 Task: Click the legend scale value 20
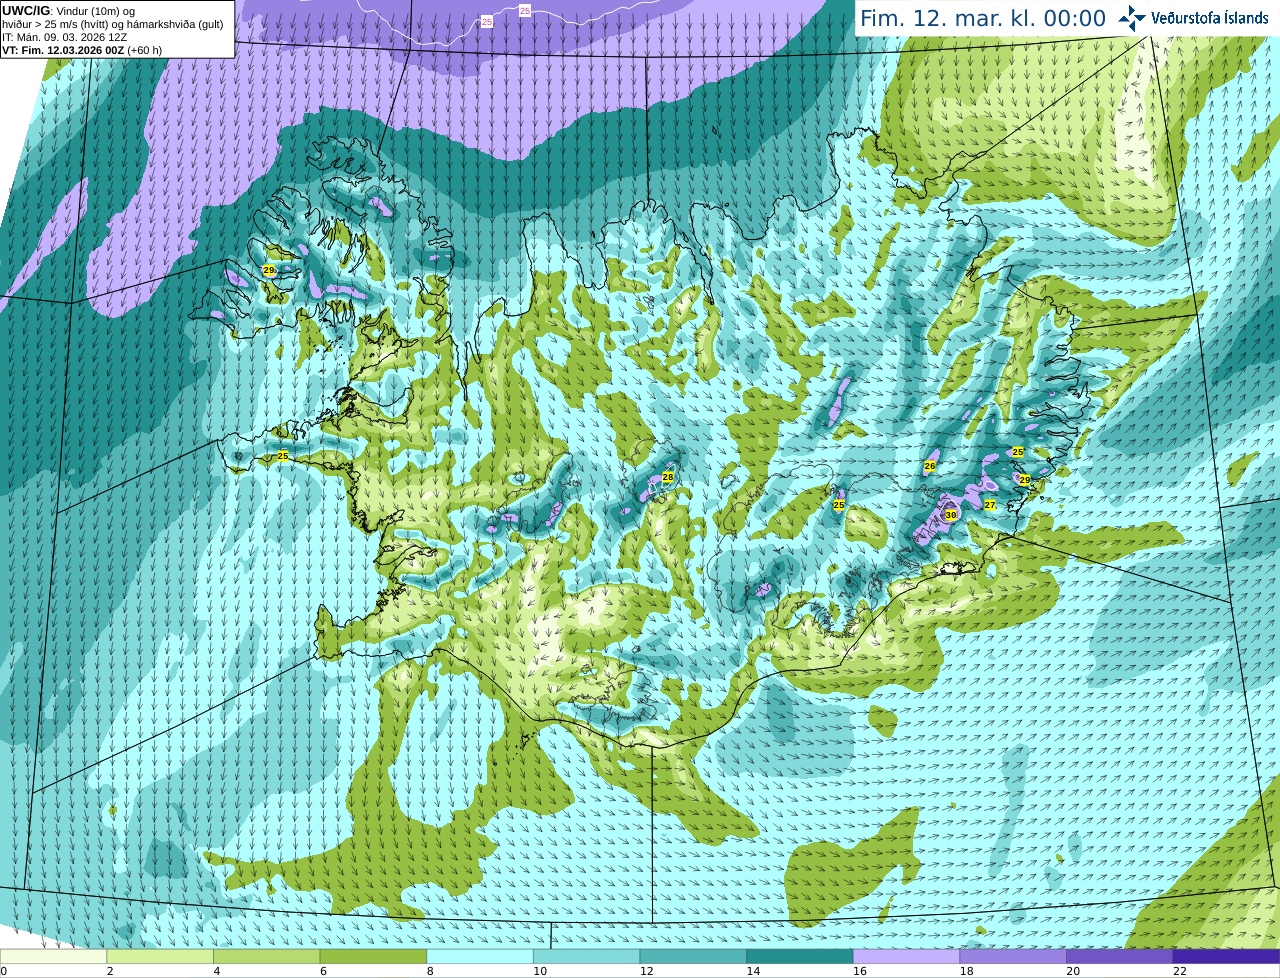click(x=1073, y=971)
